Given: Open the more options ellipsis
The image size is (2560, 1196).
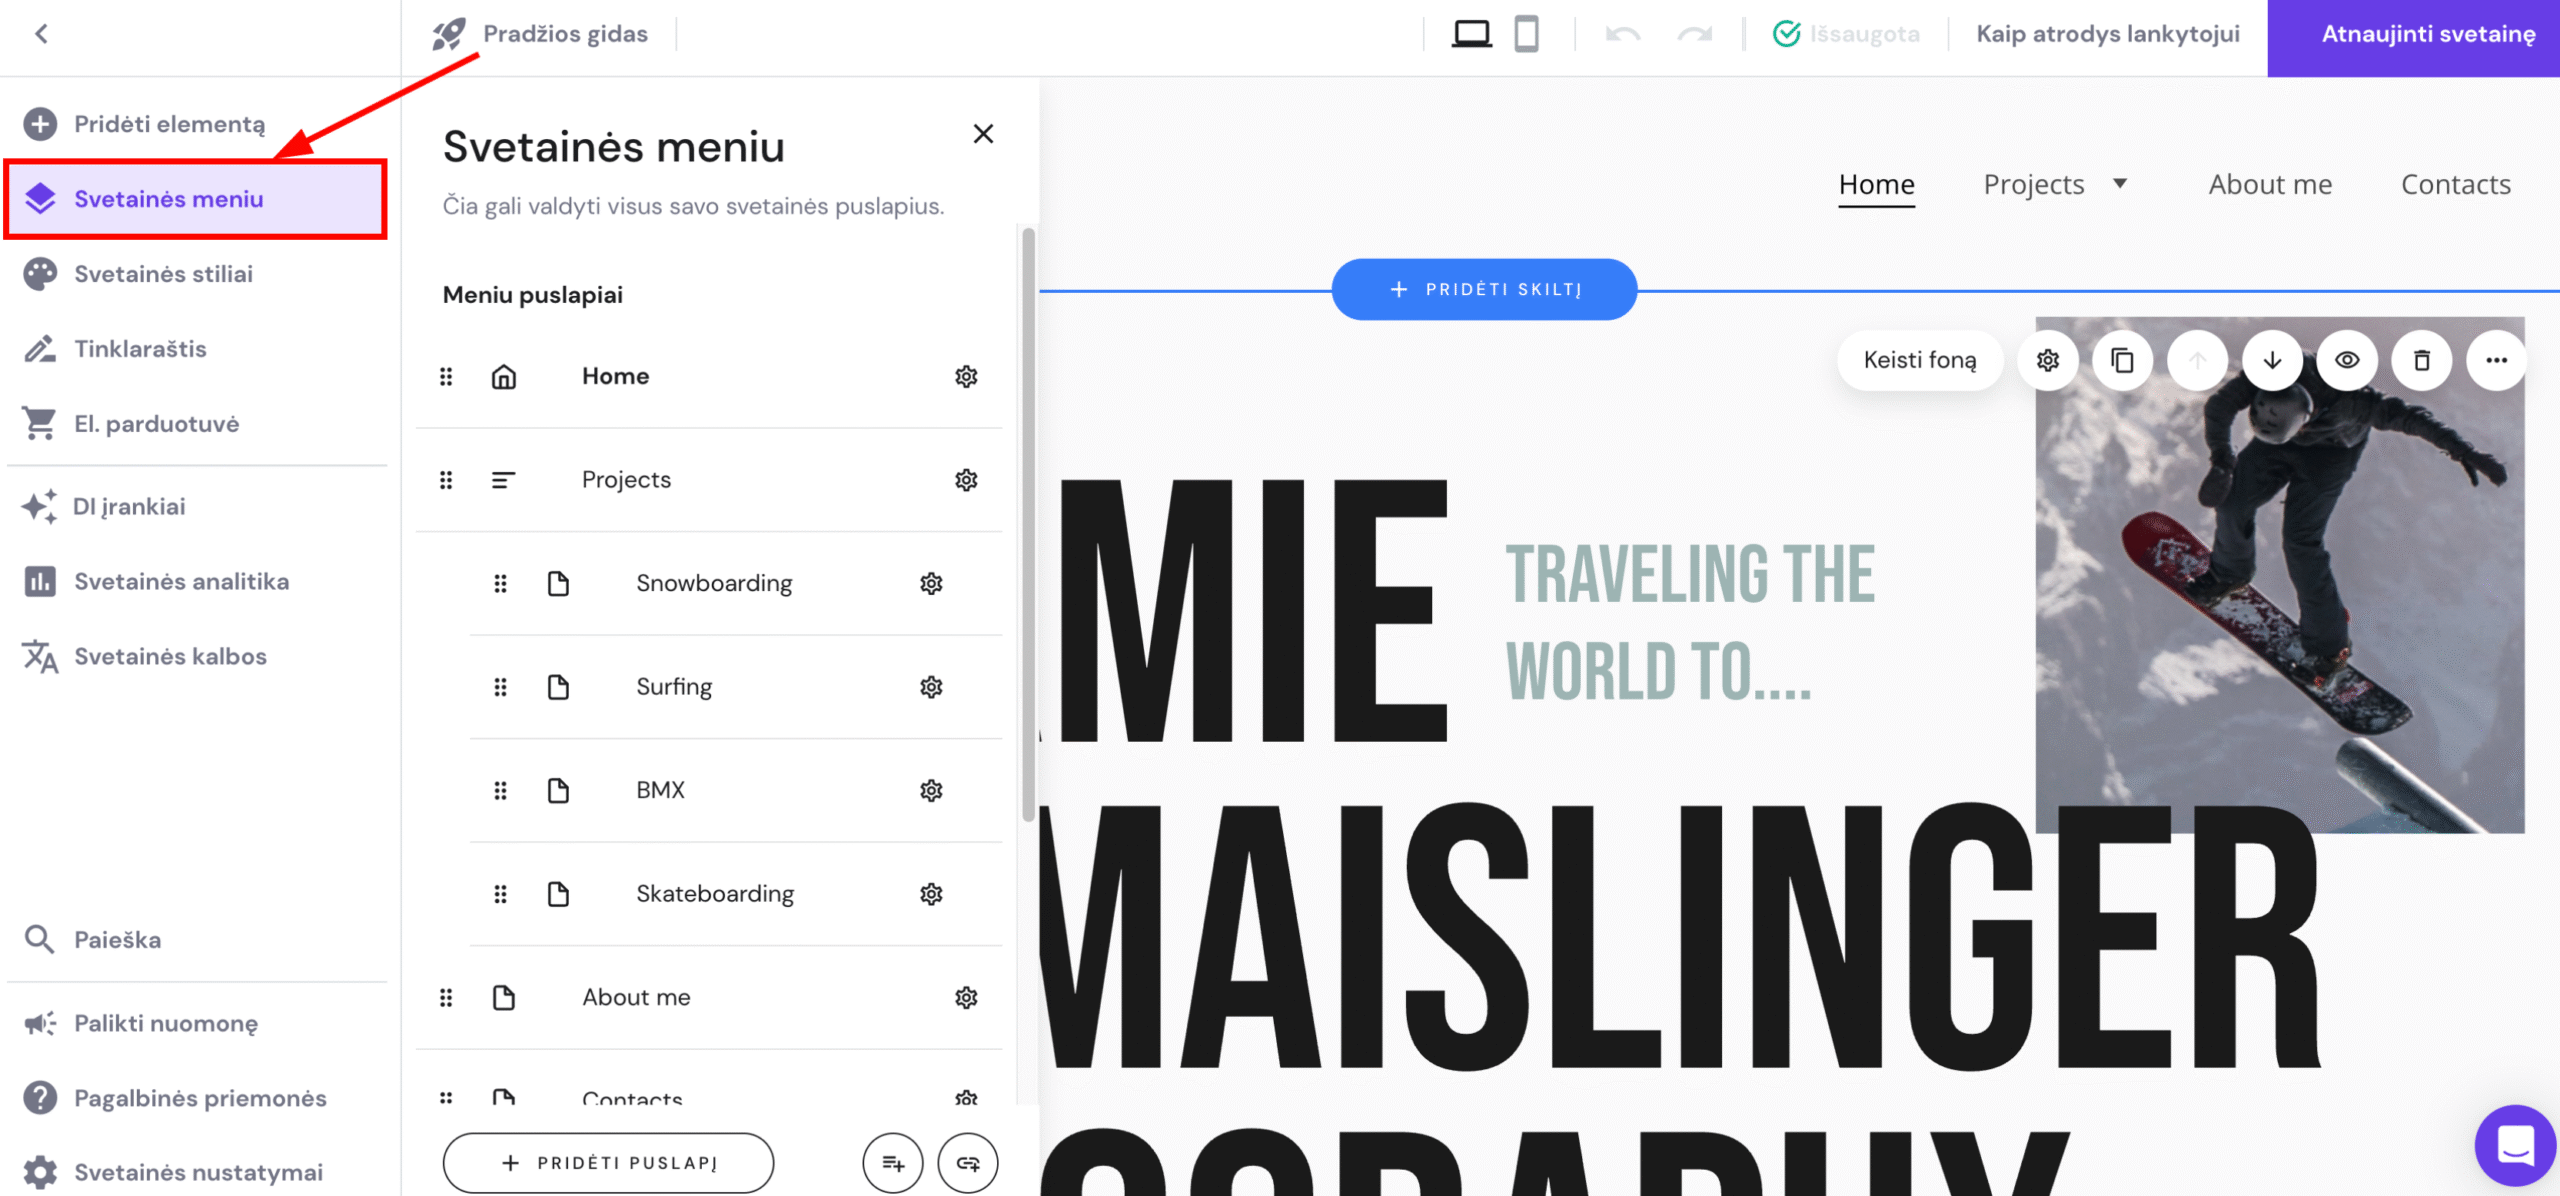Looking at the screenshot, I should [x=2496, y=360].
